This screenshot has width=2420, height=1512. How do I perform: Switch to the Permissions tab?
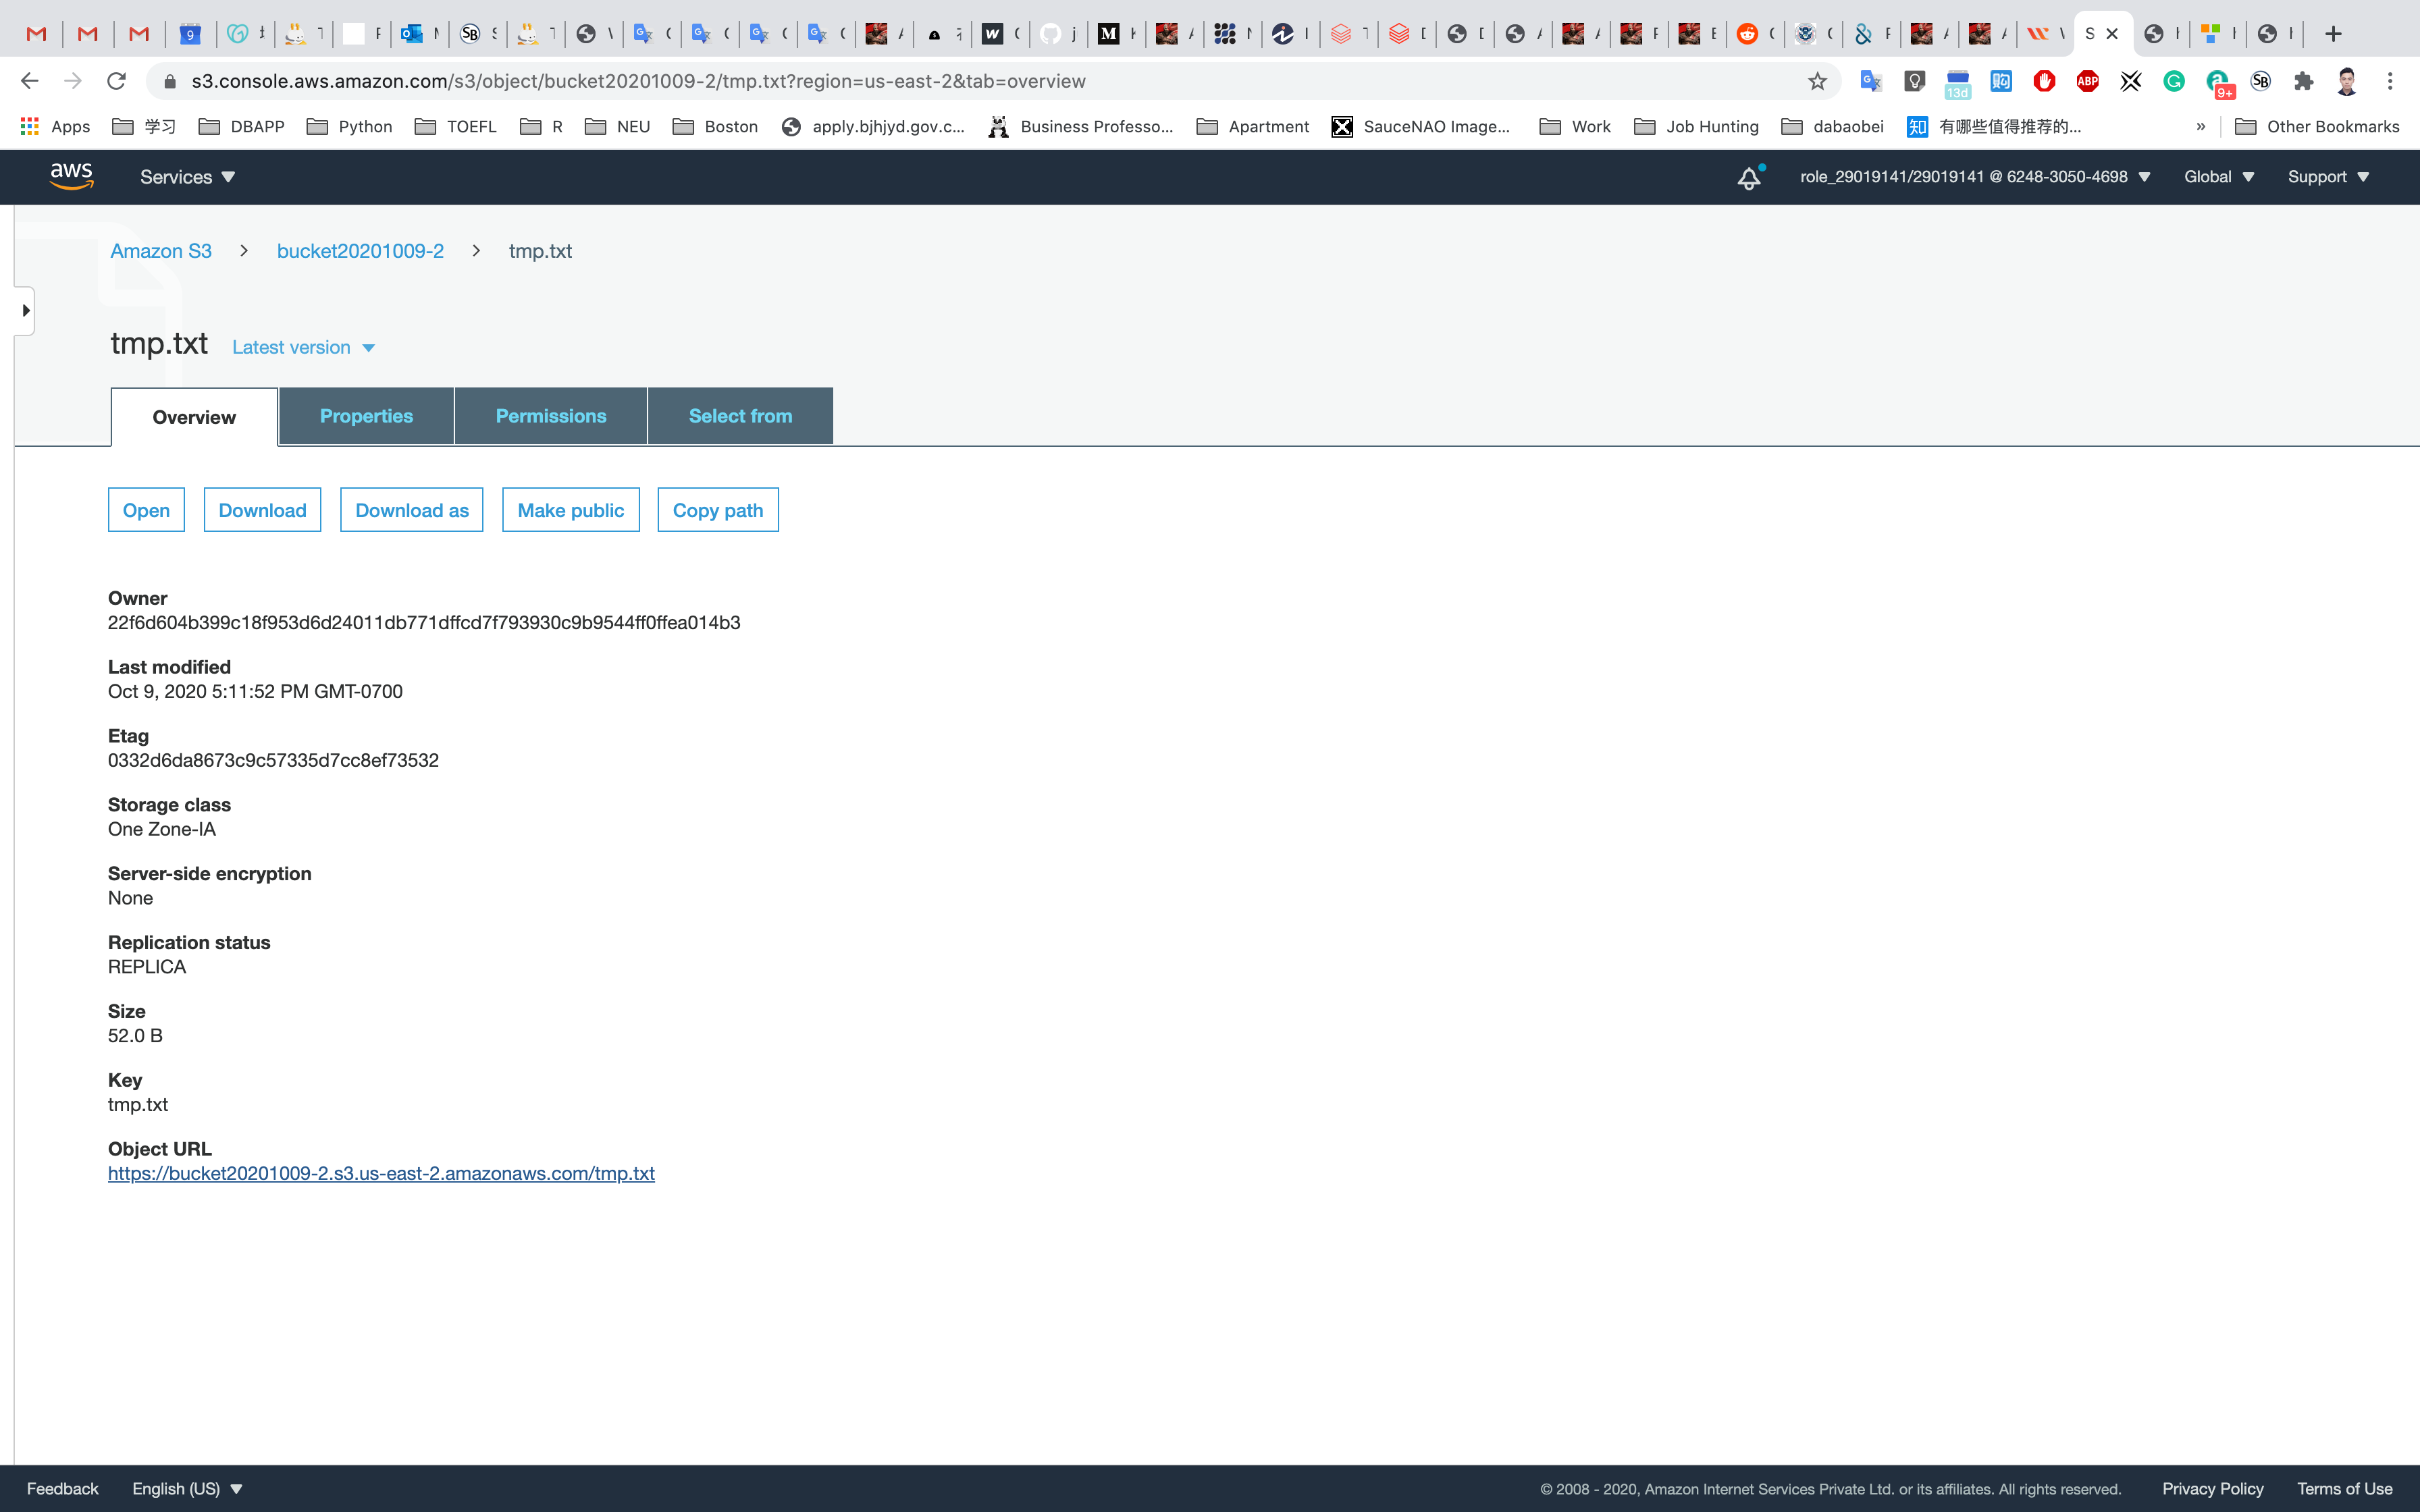tap(551, 416)
